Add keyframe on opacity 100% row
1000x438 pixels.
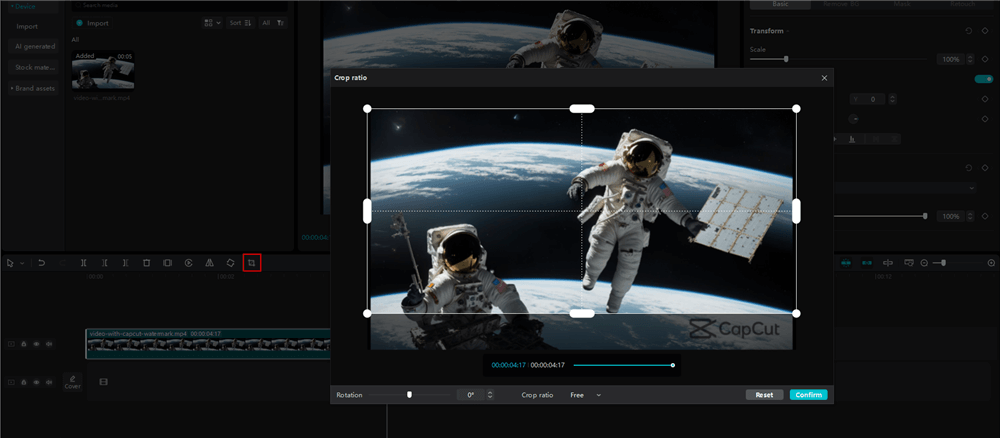(x=985, y=216)
